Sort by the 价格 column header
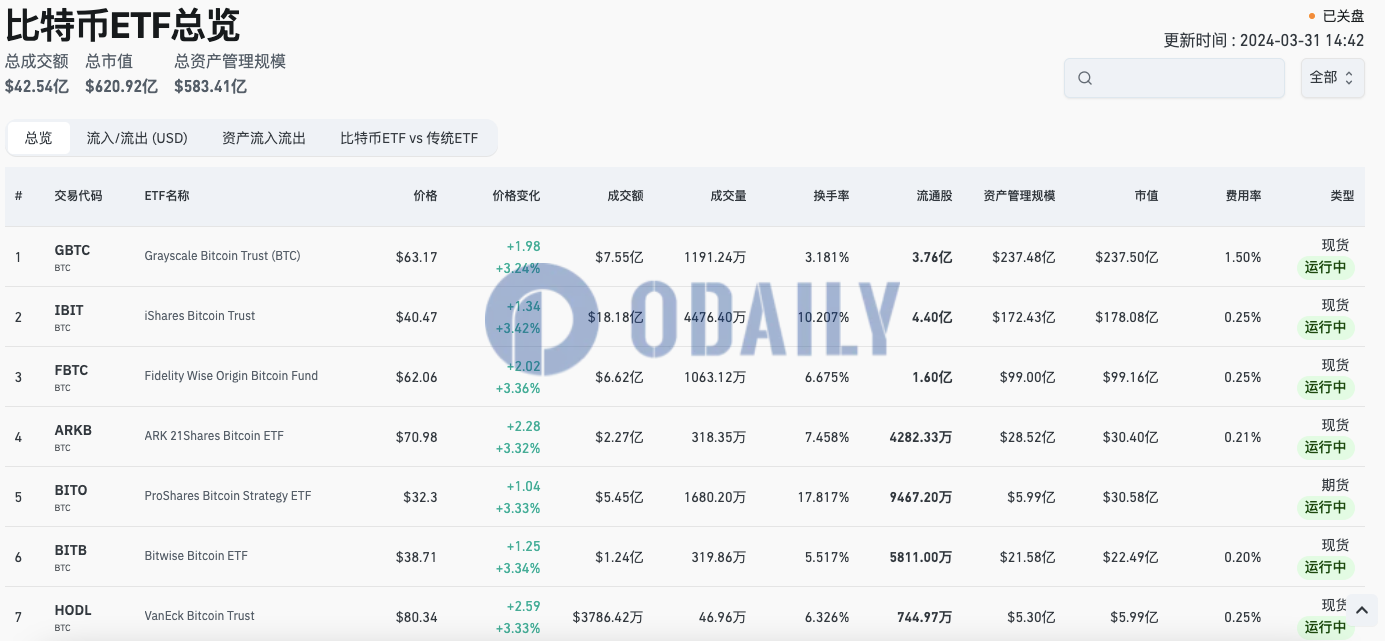The width and height of the screenshot is (1385, 641). [x=425, y=196]
